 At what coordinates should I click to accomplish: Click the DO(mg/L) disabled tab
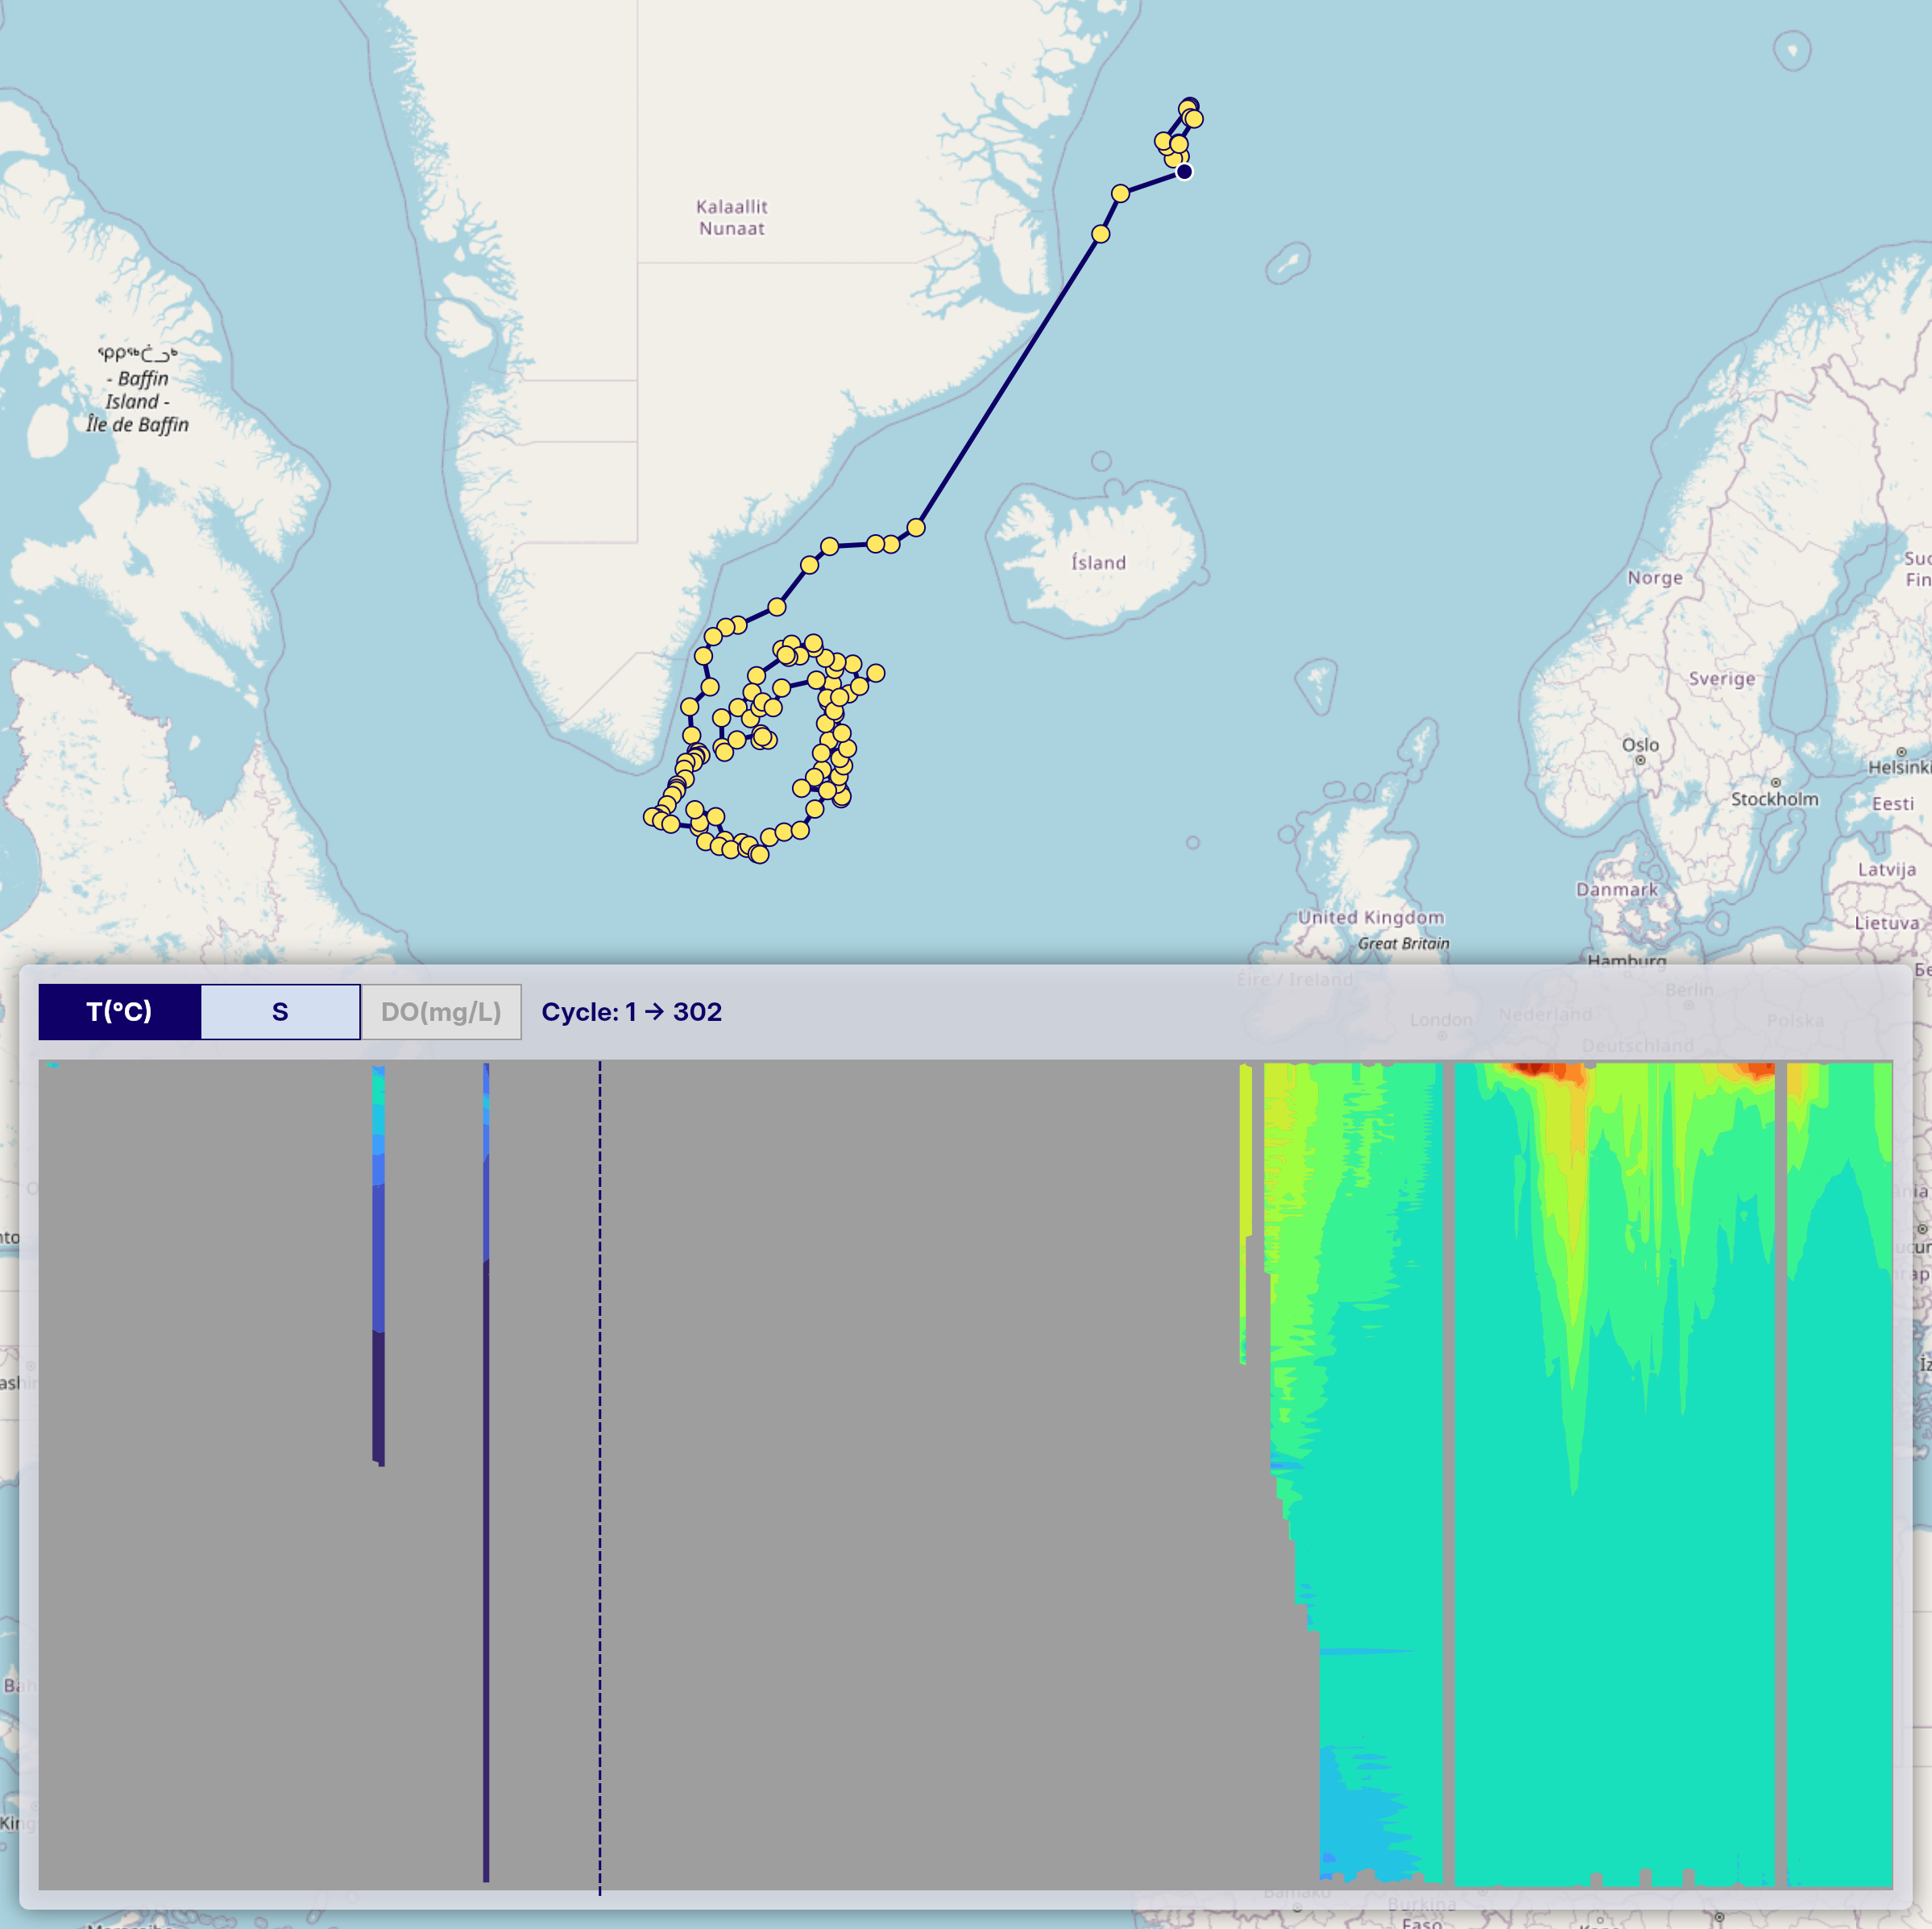(x=441, y=1011)
